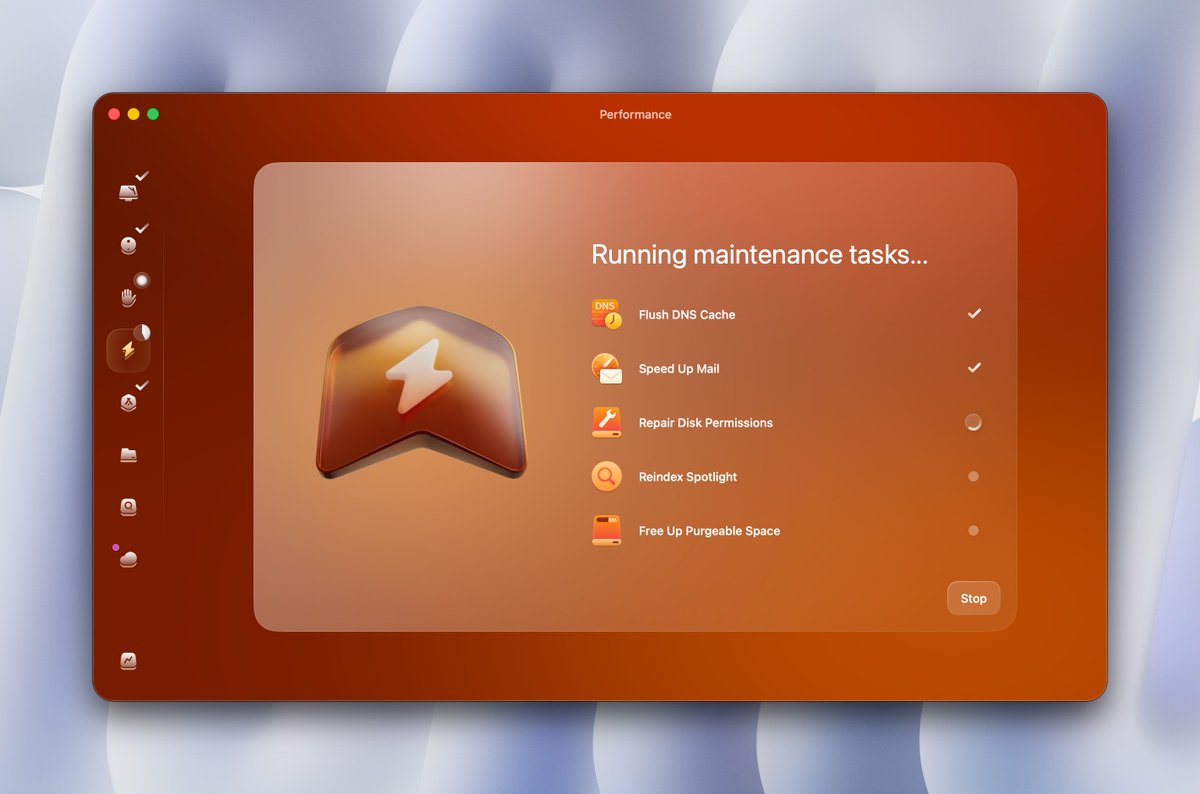Viewport: 1200px width, 794px height.
Task: Click the Reindex Spotlight magnifier icon
Action: (x=606, y=476)
